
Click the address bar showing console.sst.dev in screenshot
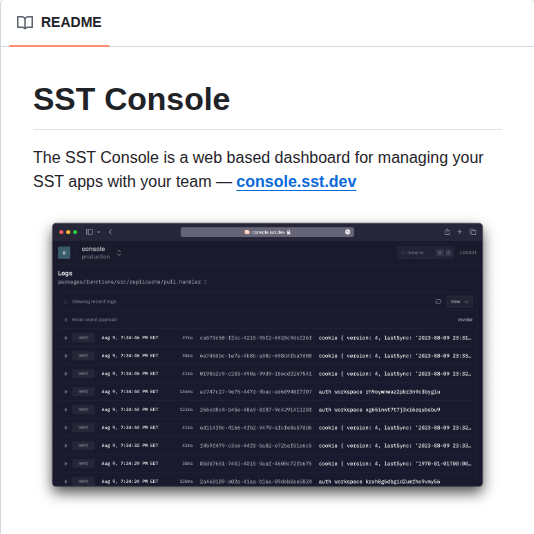click(x=267, y=232)
